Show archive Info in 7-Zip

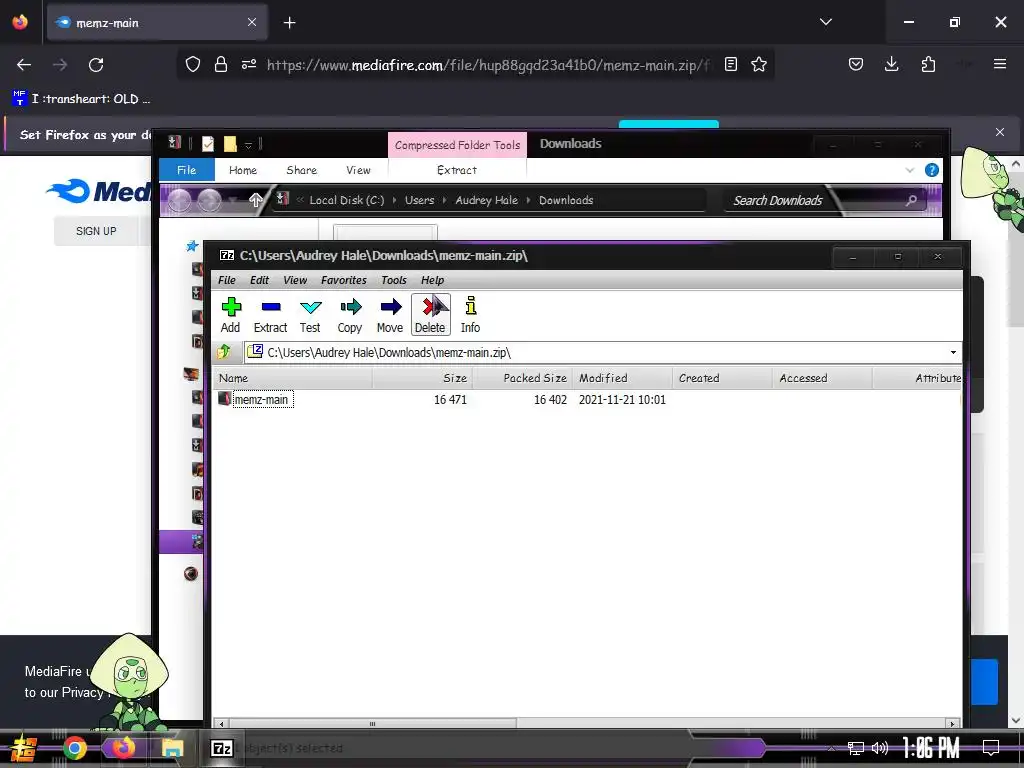point(470,315)
